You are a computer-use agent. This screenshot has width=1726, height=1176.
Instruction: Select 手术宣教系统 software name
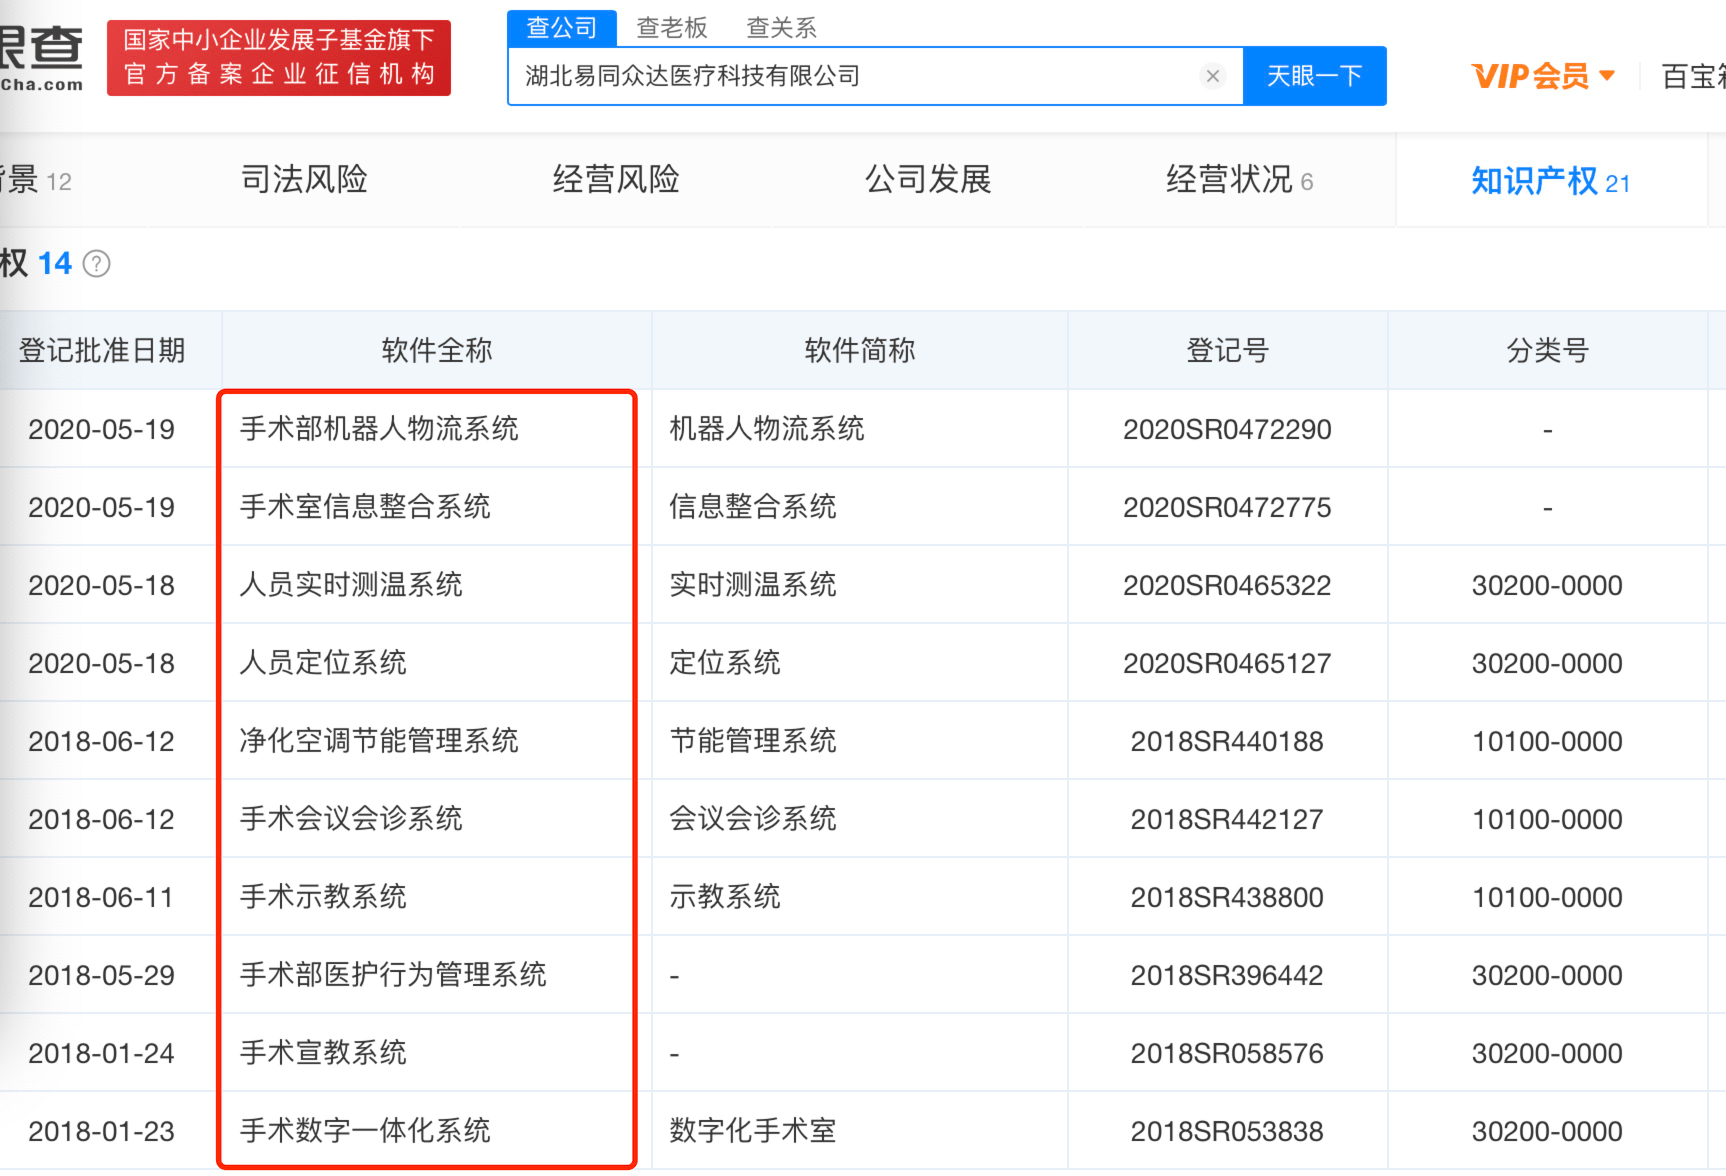(323, 1053)
